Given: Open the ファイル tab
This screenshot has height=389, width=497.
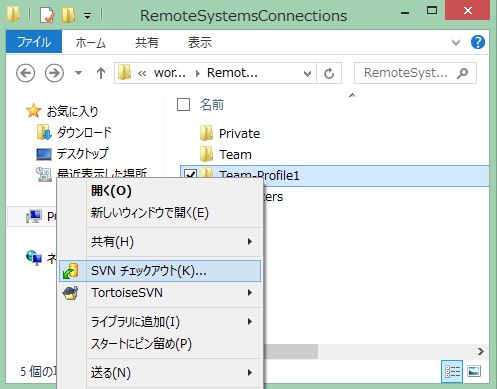Looking at the screenshot, I should pyautogui.click(x=34, y=42).
